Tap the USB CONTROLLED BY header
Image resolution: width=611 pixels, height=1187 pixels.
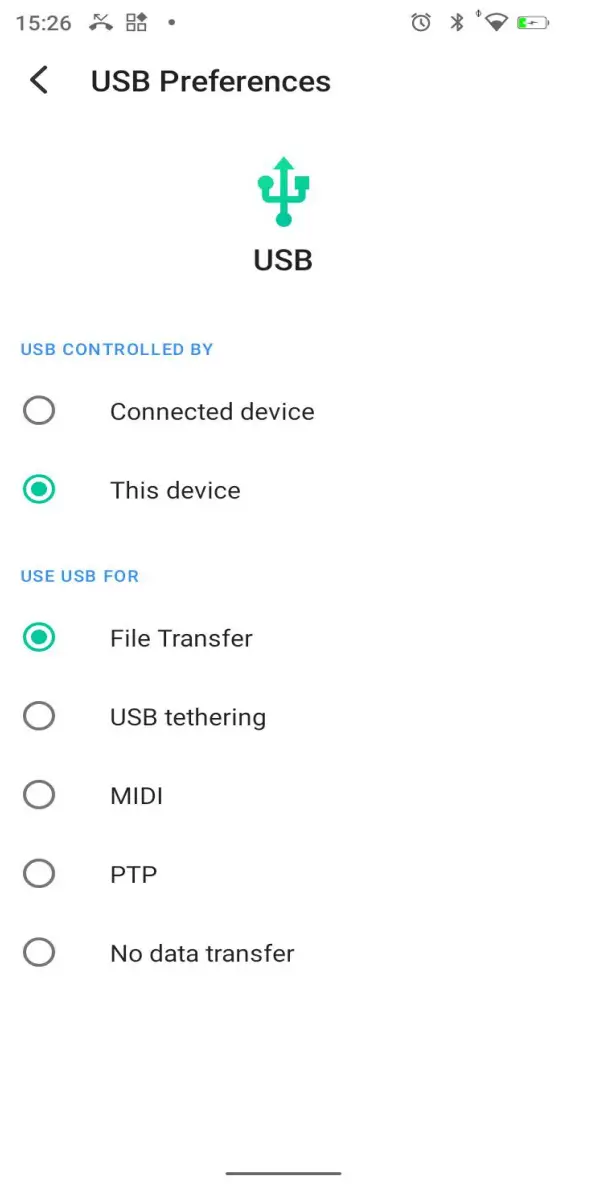(x=116, y=349)
